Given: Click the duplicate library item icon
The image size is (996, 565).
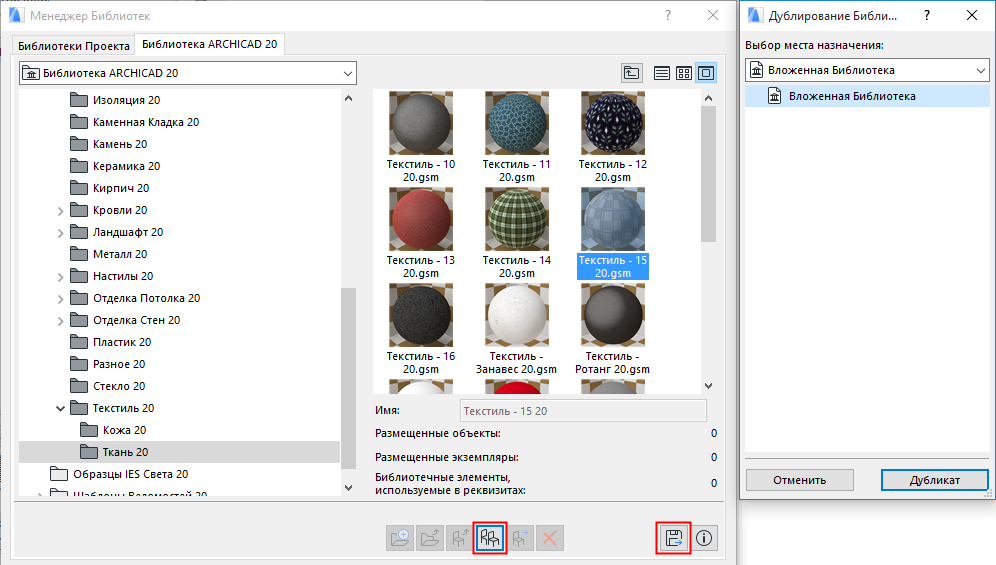Looking at the screenshot, I should (490, 538).
